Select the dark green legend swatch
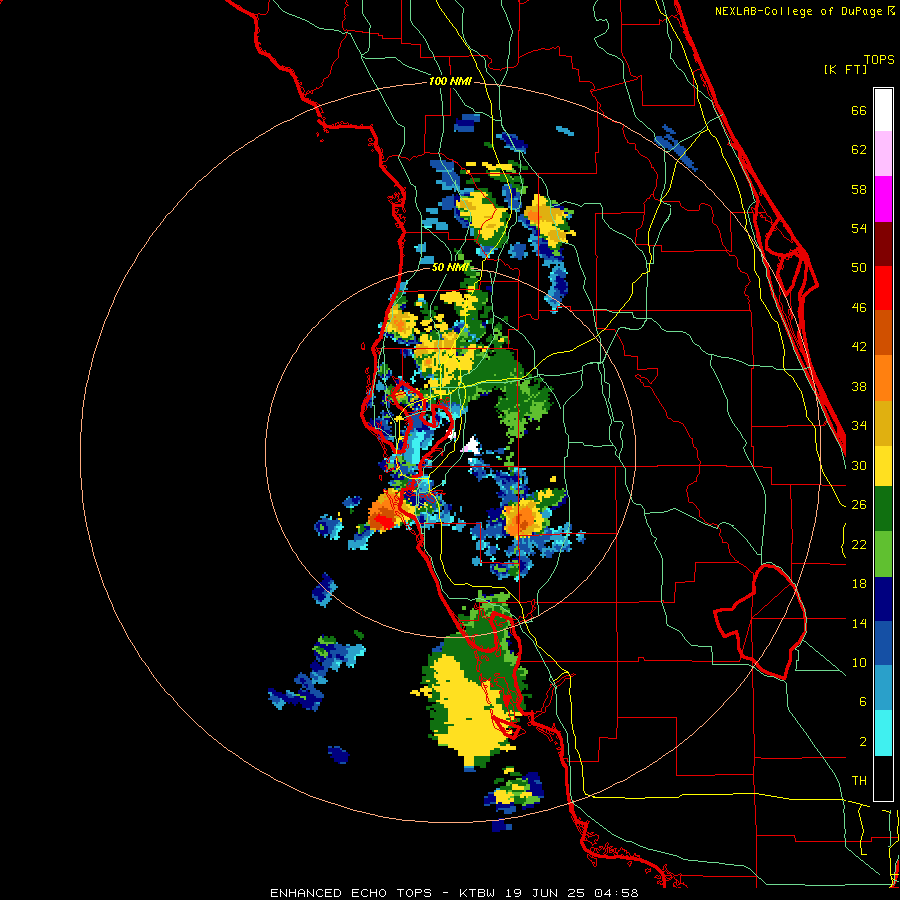This screenshot has height=900, width=900. (883, 509)
